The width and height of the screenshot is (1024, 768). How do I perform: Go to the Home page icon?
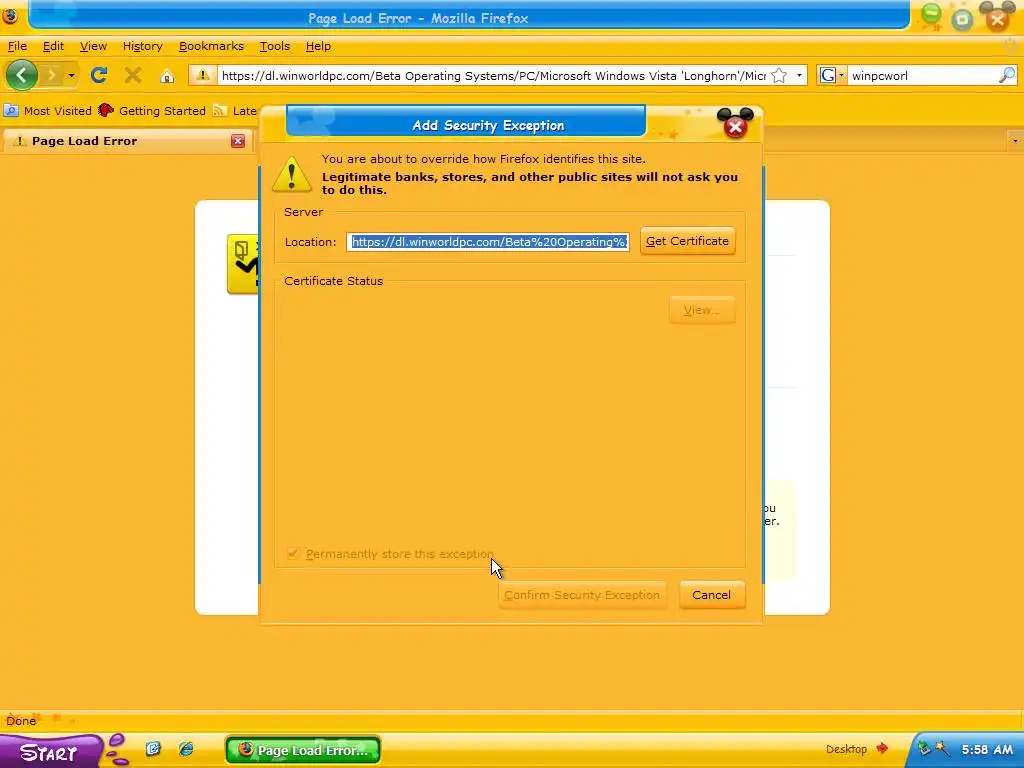coord(167,76)
